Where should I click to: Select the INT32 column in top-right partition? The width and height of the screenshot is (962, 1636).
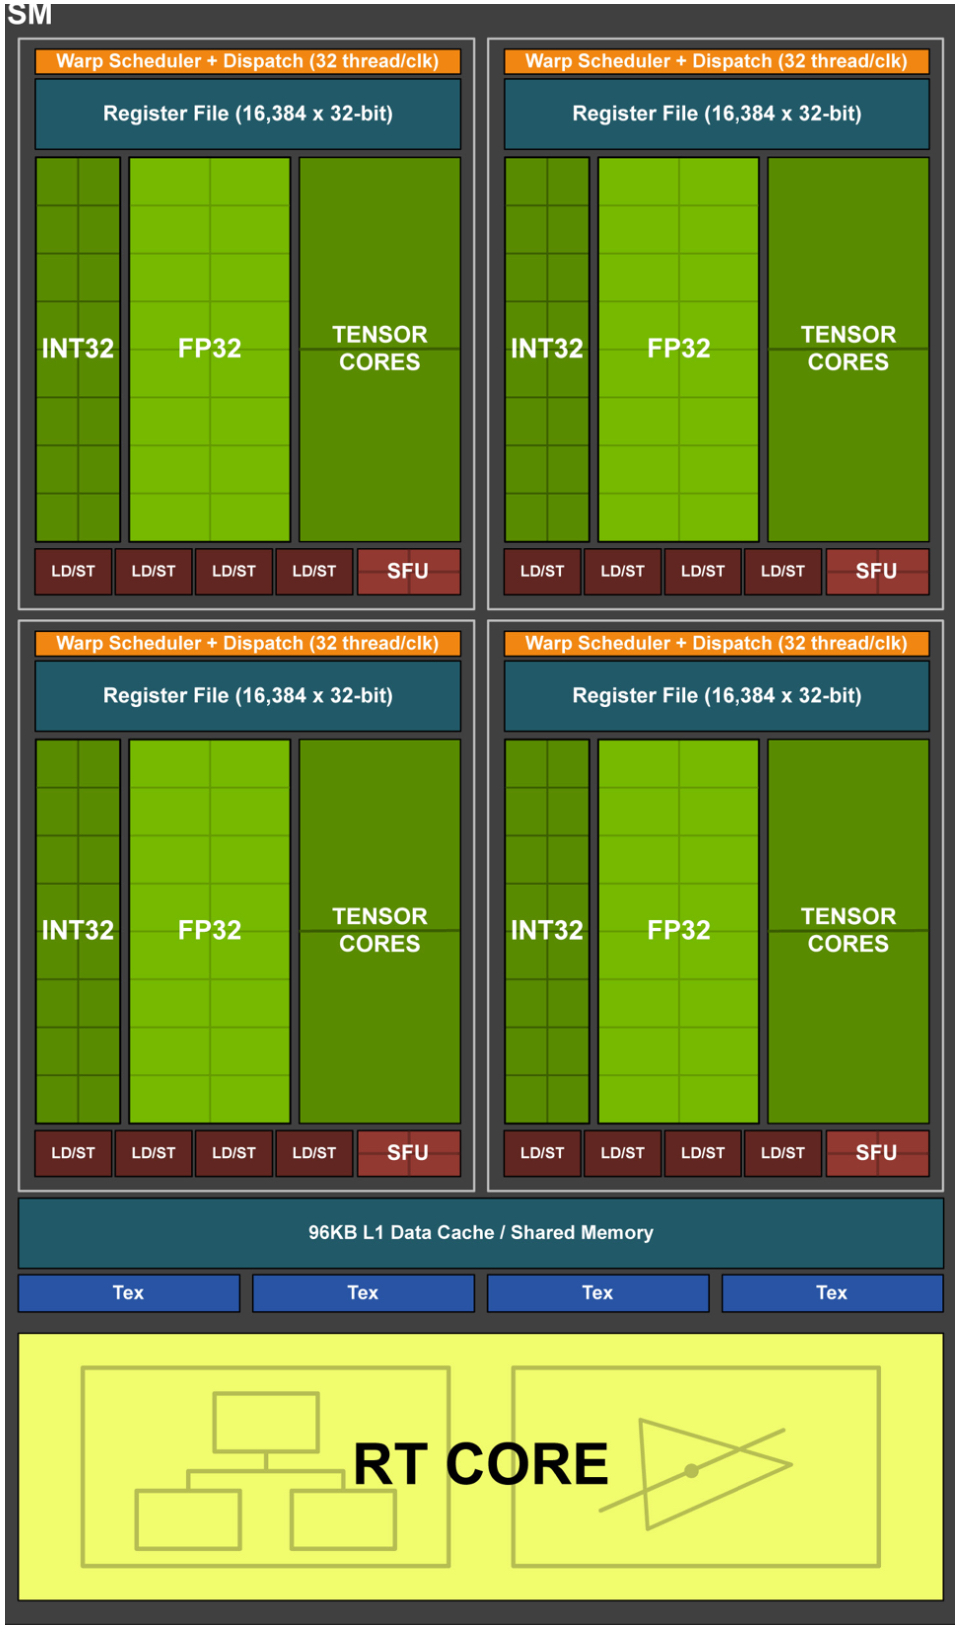click(547, 349)
